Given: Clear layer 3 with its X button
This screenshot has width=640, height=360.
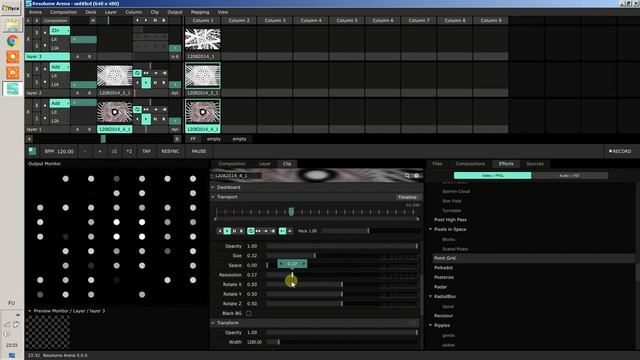Looking at the screenshot, I should pyautogui.click(x=28, y=39).
